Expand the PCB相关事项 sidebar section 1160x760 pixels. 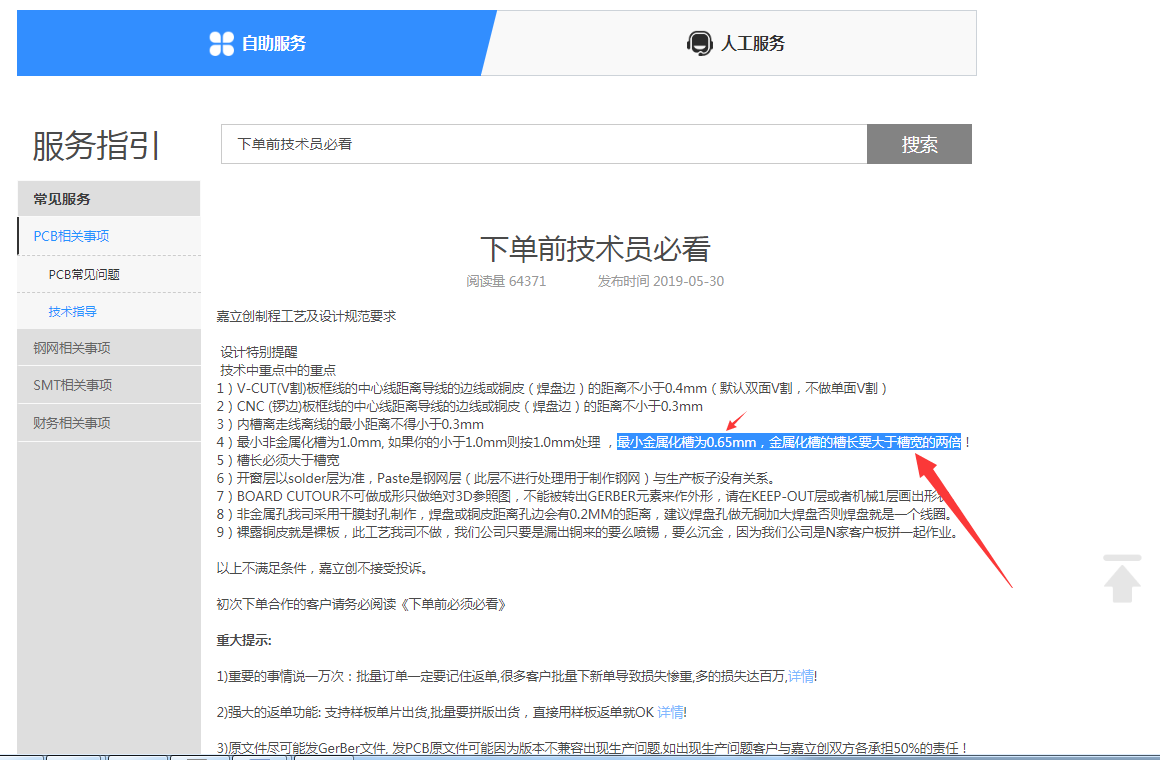(x=71, y=236)
